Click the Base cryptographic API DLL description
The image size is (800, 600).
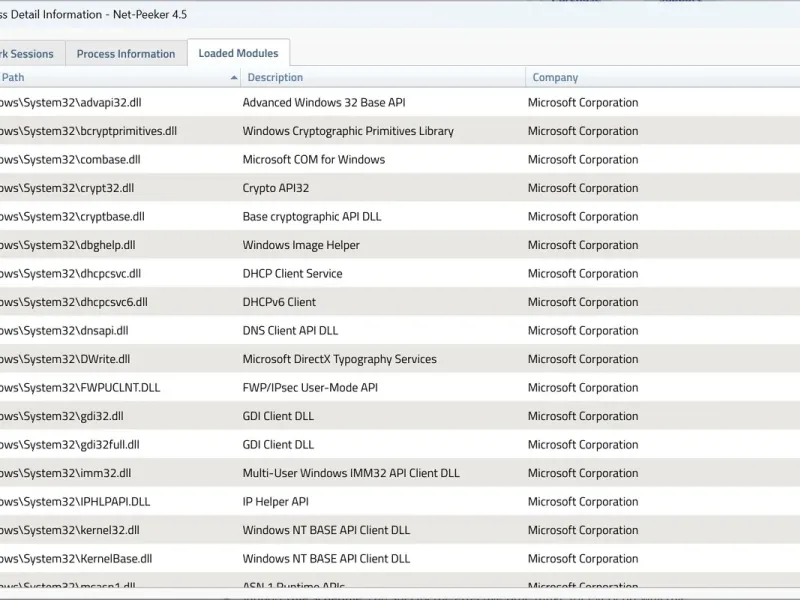pos(312,217)
